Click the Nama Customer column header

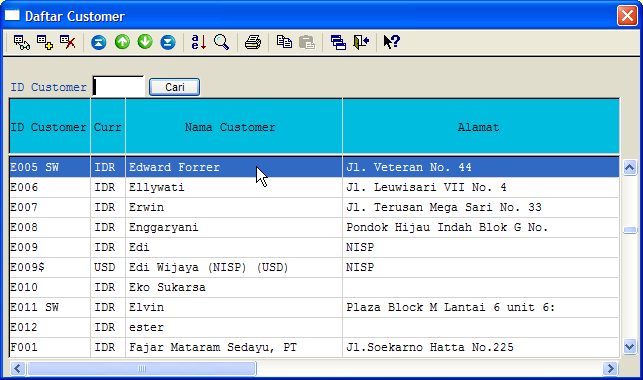coord(234,127)
